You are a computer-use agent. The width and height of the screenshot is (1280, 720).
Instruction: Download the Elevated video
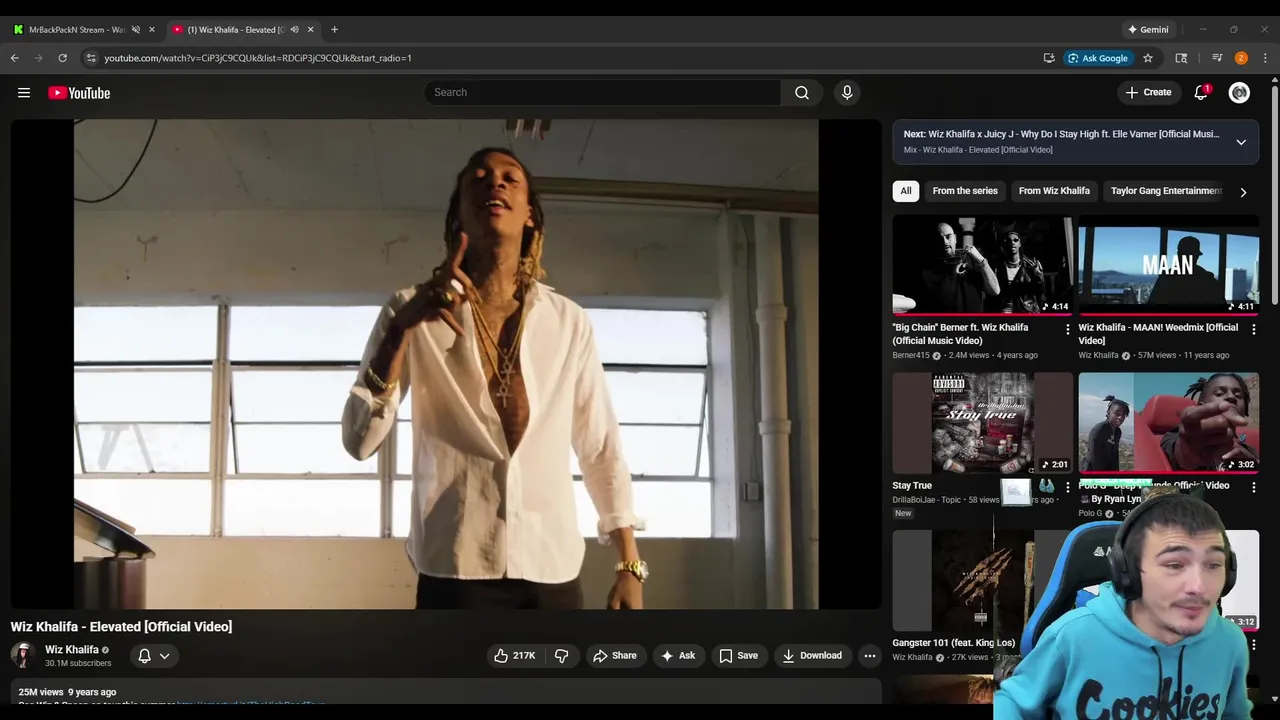click(x=811, y=655)
